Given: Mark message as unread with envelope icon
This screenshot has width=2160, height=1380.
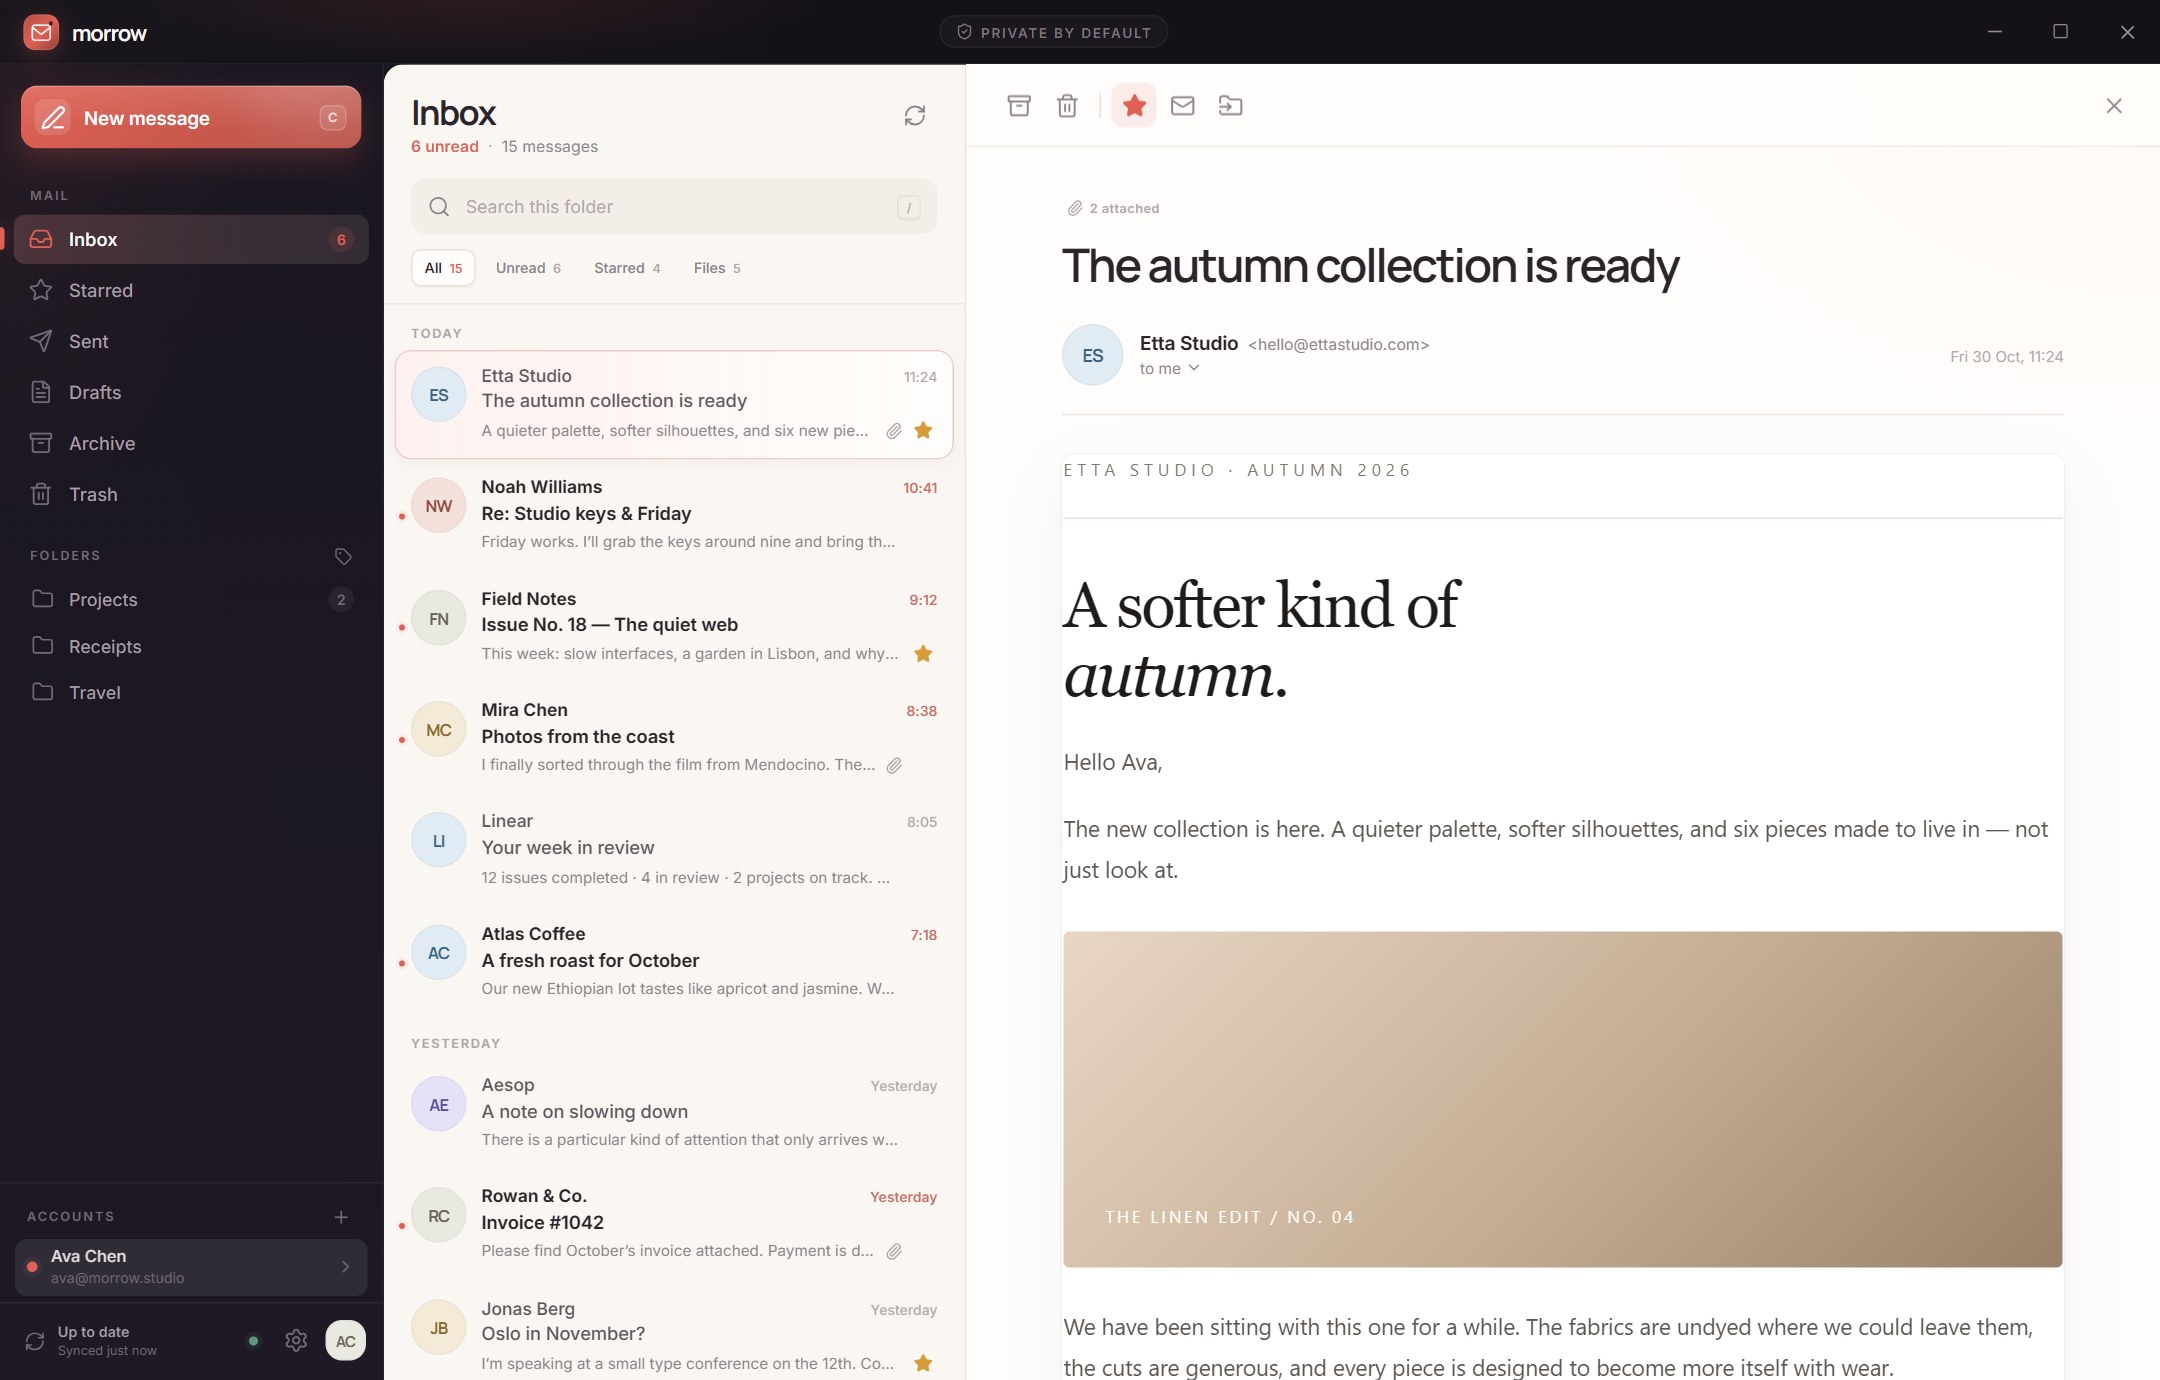Looking at the screenshot, I should pos(1182,106).
